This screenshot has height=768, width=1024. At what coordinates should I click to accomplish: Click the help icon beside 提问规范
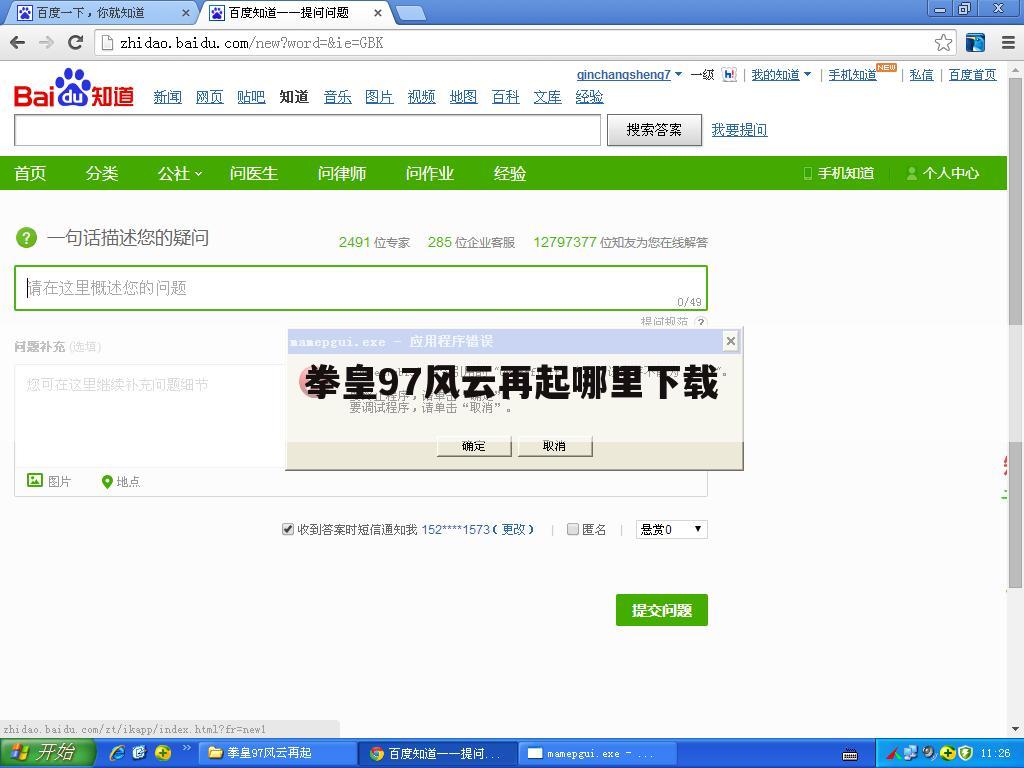coord(701,322)
